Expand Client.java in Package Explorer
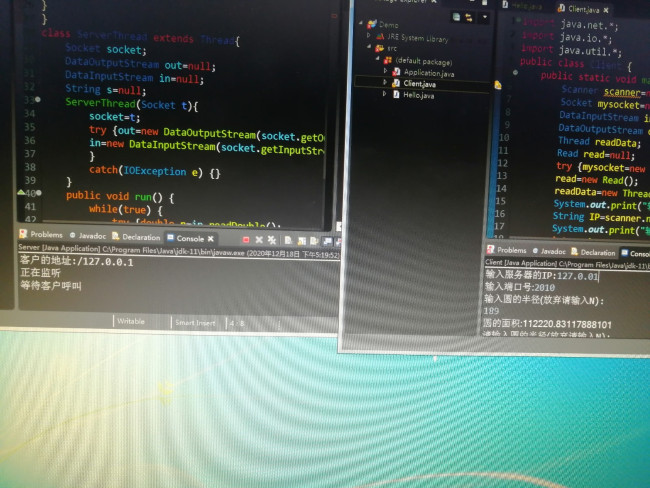Viewport: 650px width, 488px height. (385, 82)
